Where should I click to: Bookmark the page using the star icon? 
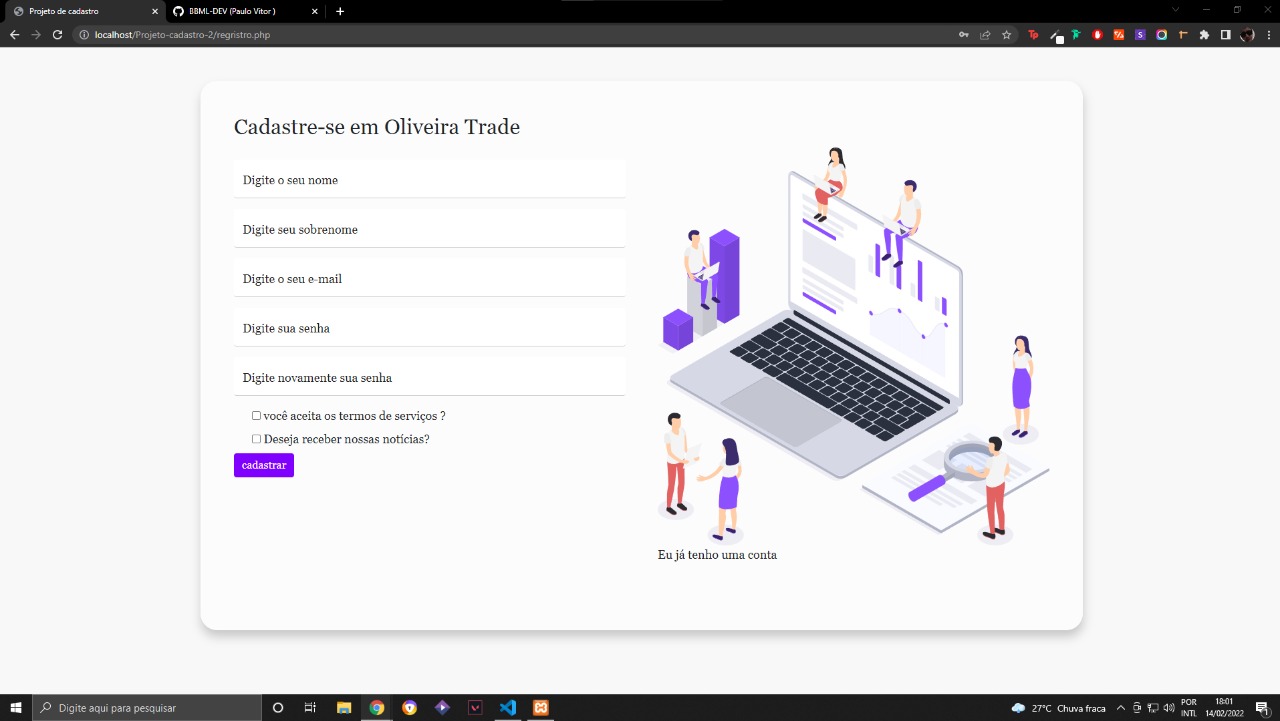1007,34
